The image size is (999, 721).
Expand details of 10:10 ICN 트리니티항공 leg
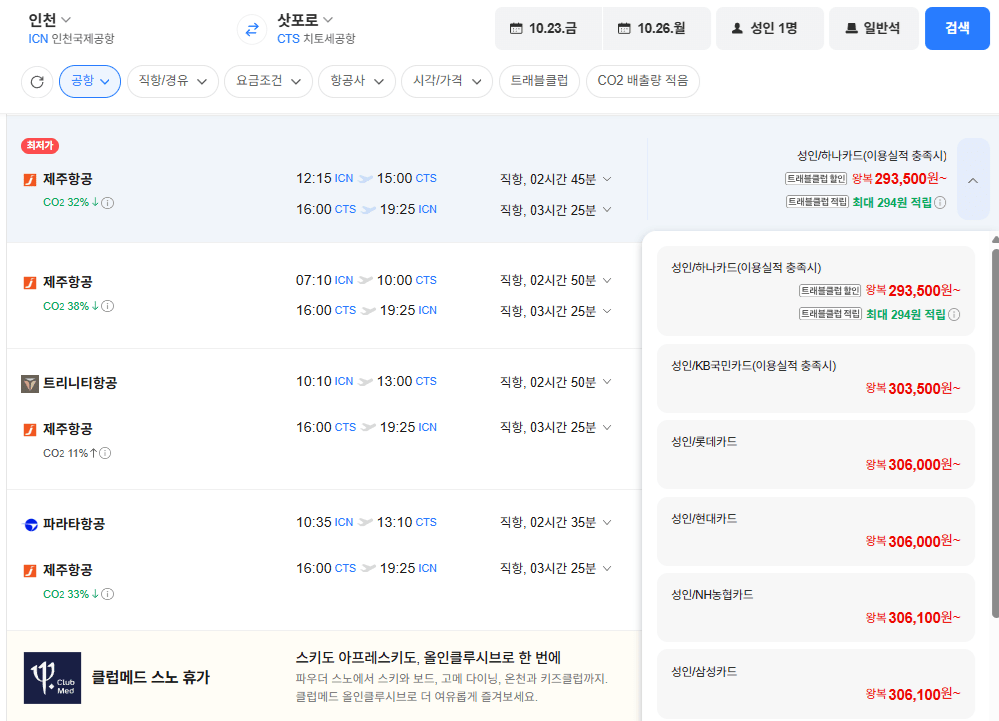[607, 382]
